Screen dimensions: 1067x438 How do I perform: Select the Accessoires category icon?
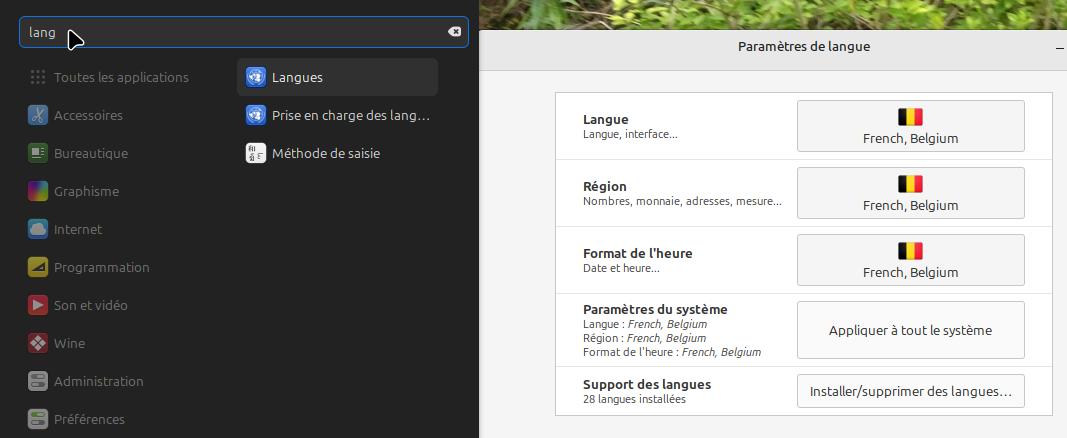coord(38,115)
